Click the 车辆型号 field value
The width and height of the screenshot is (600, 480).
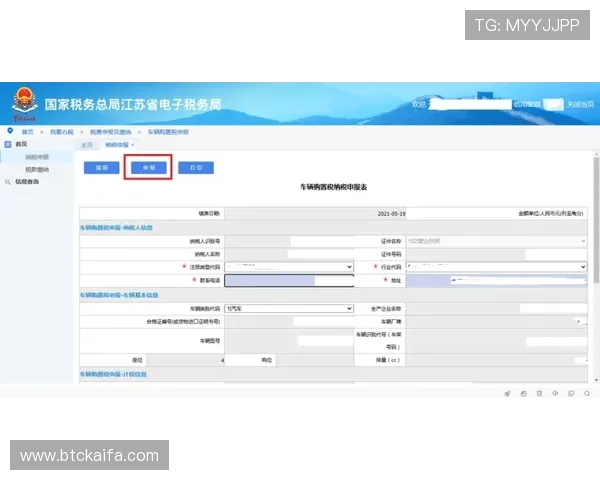click(289, 341)
